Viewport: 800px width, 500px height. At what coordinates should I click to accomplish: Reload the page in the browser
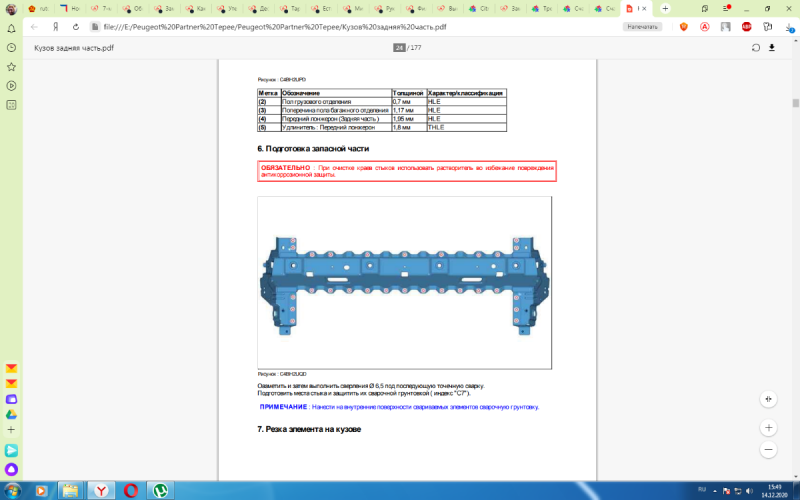pos(75,27)
